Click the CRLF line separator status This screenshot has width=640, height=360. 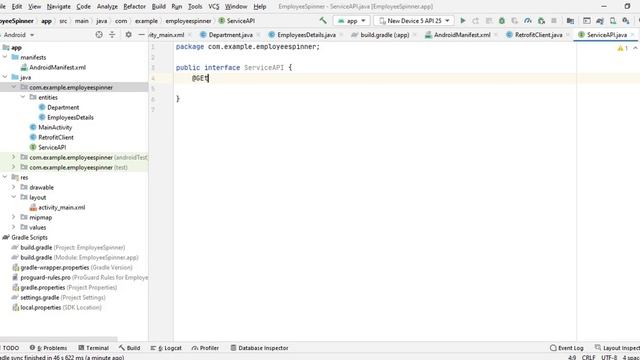click(x=588, y=357)
